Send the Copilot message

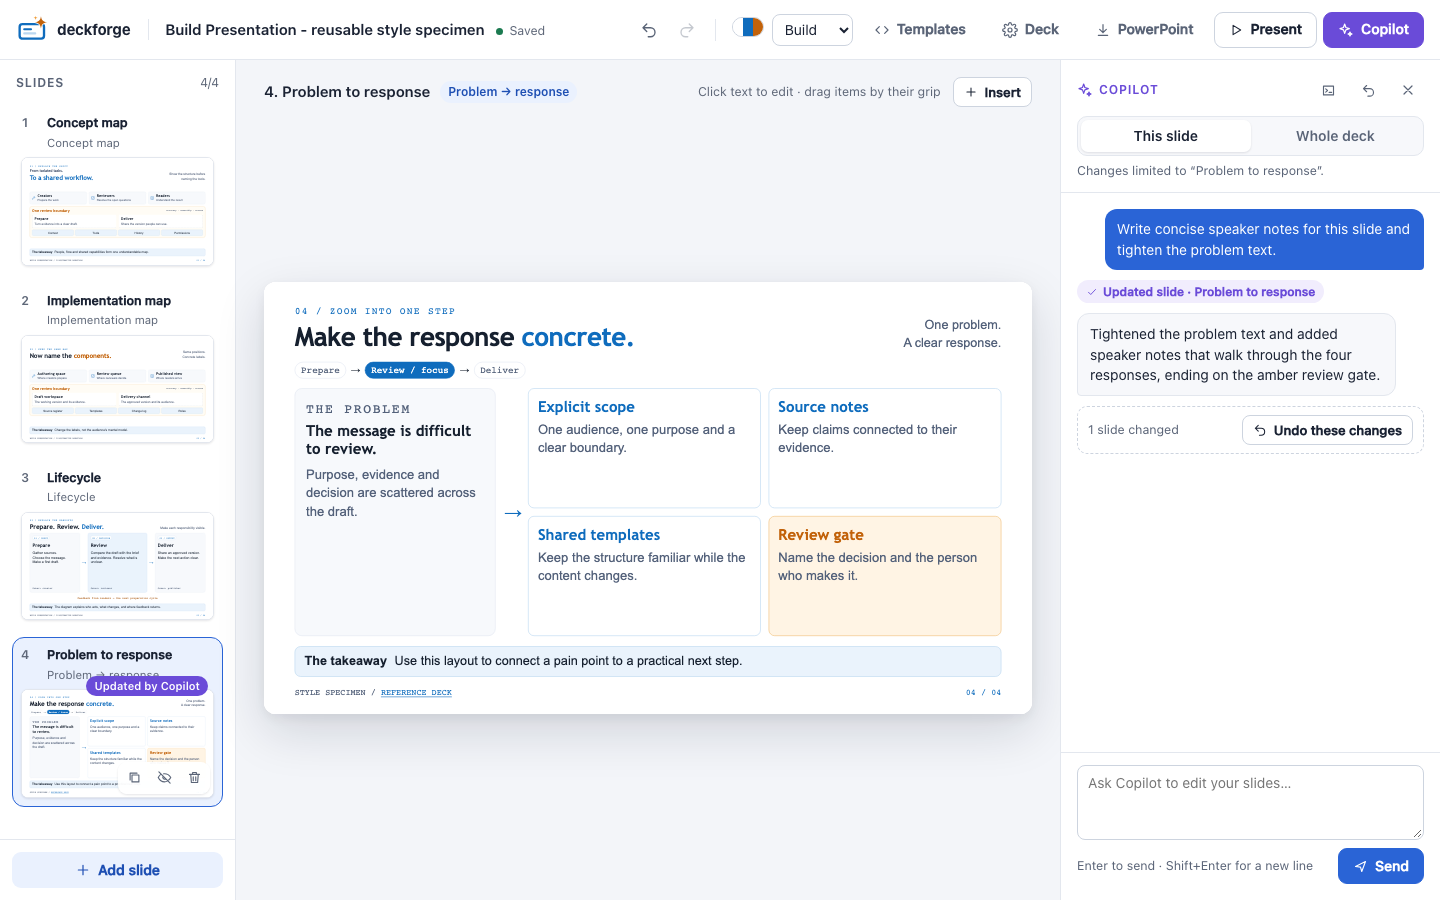[1381, 866]
